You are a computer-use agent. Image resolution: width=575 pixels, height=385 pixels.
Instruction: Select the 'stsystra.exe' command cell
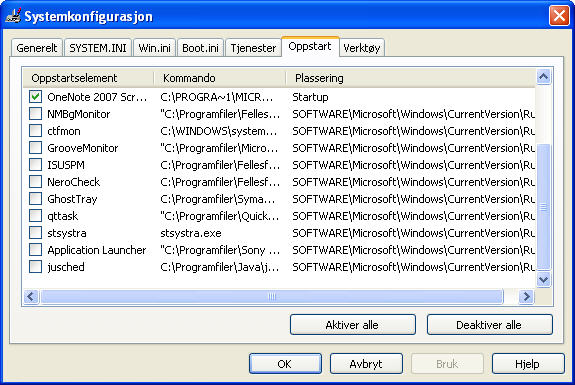point(191,233)
